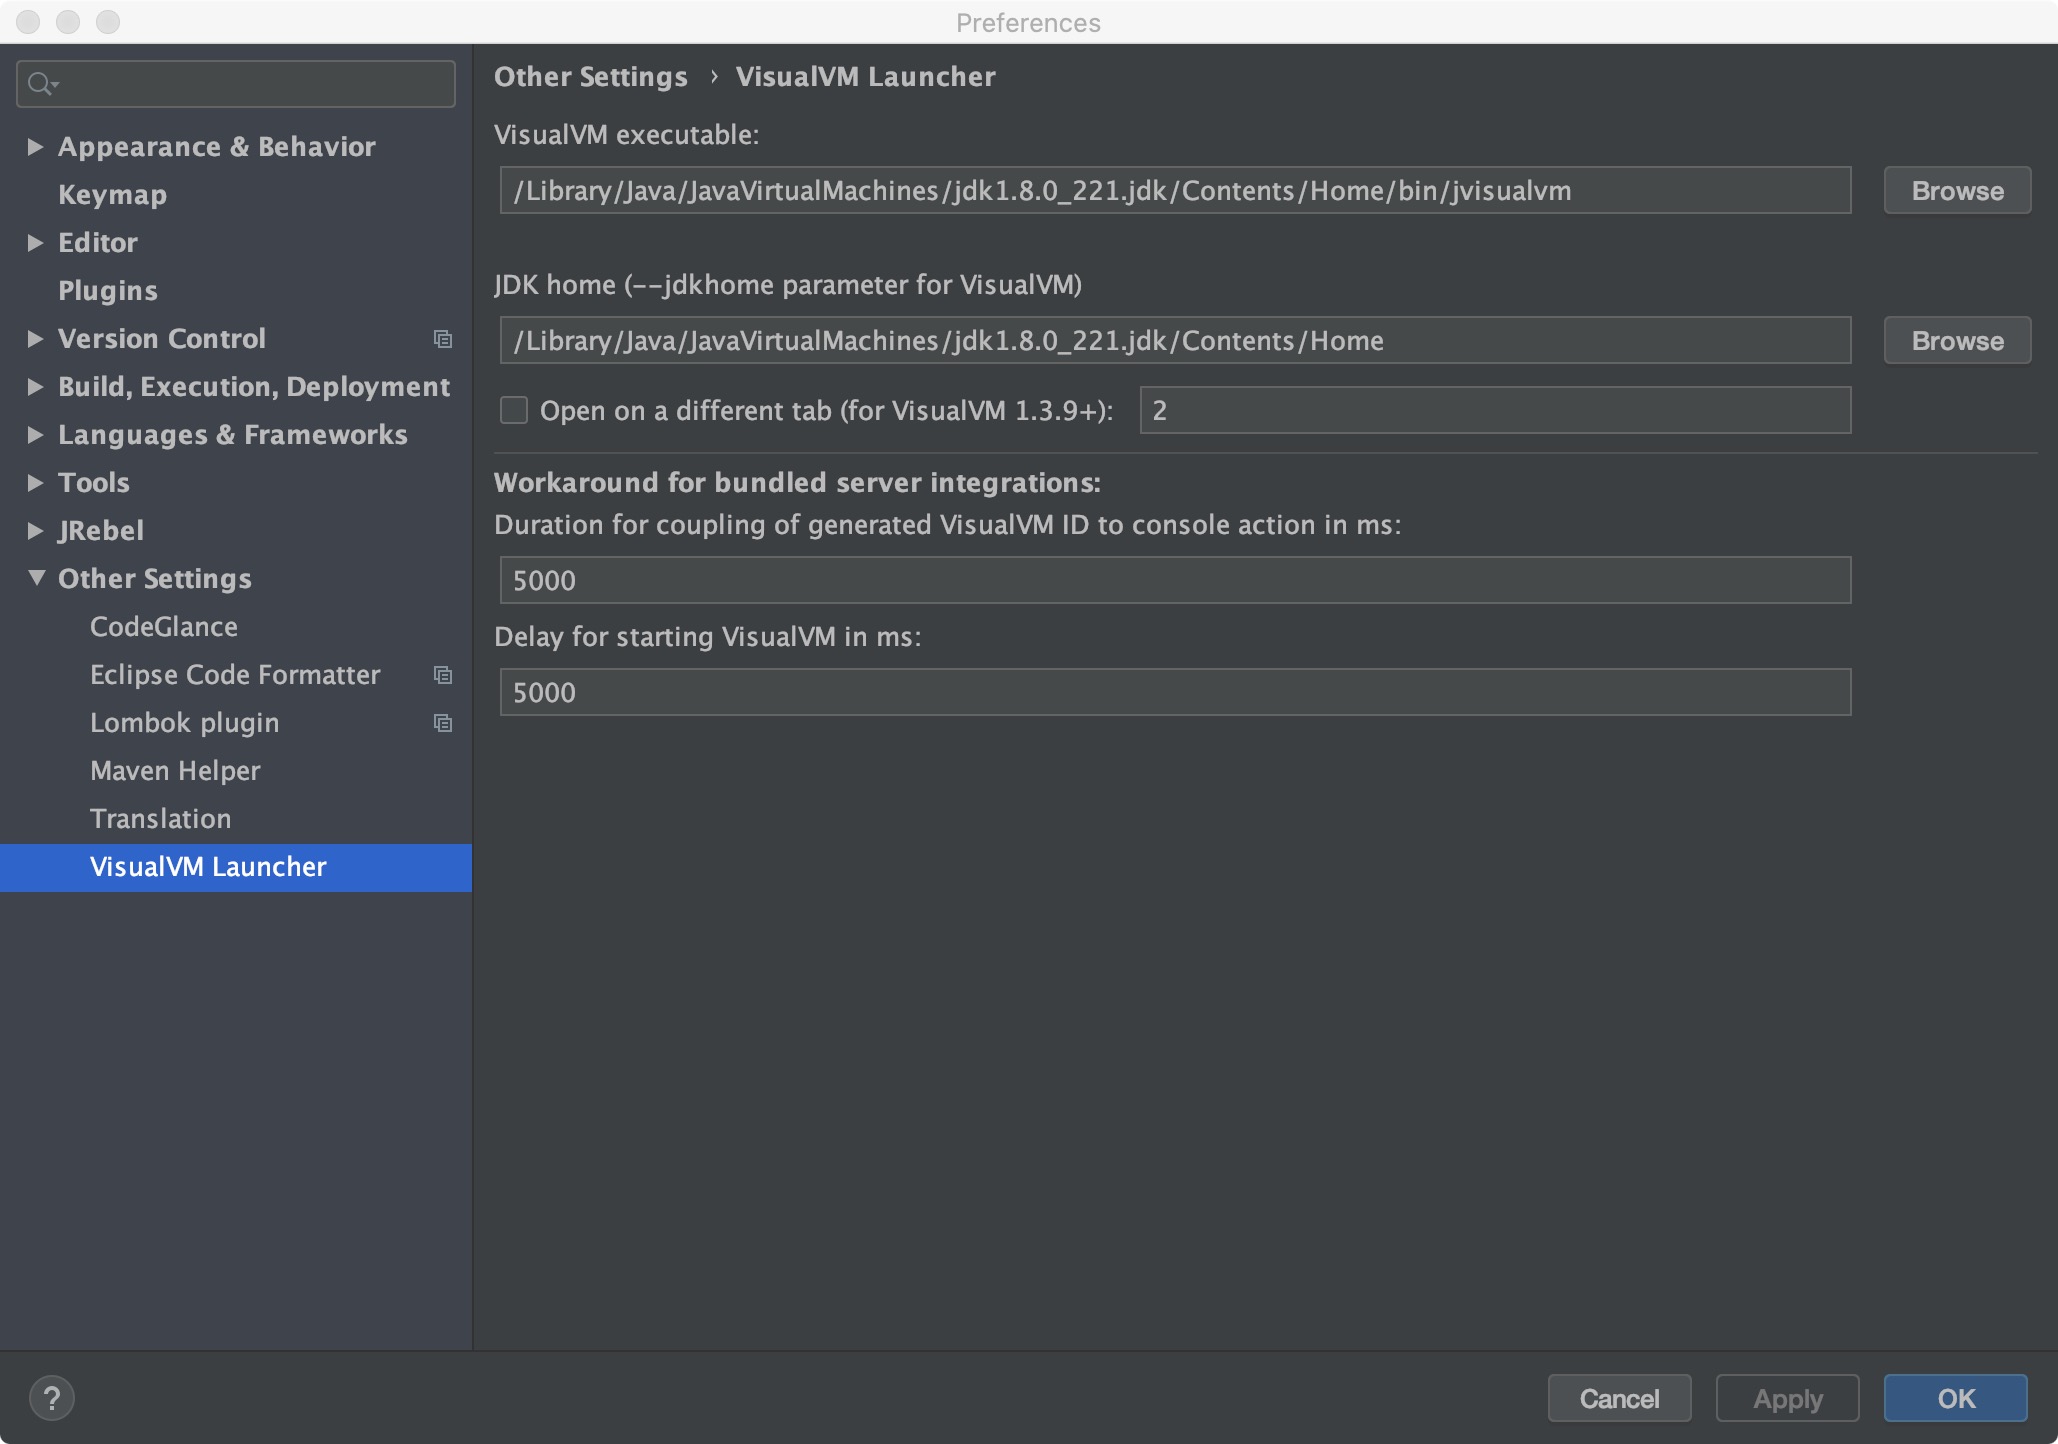Enable Open on a different tab checkbox

pyautogui.click(x=514, y=410)
